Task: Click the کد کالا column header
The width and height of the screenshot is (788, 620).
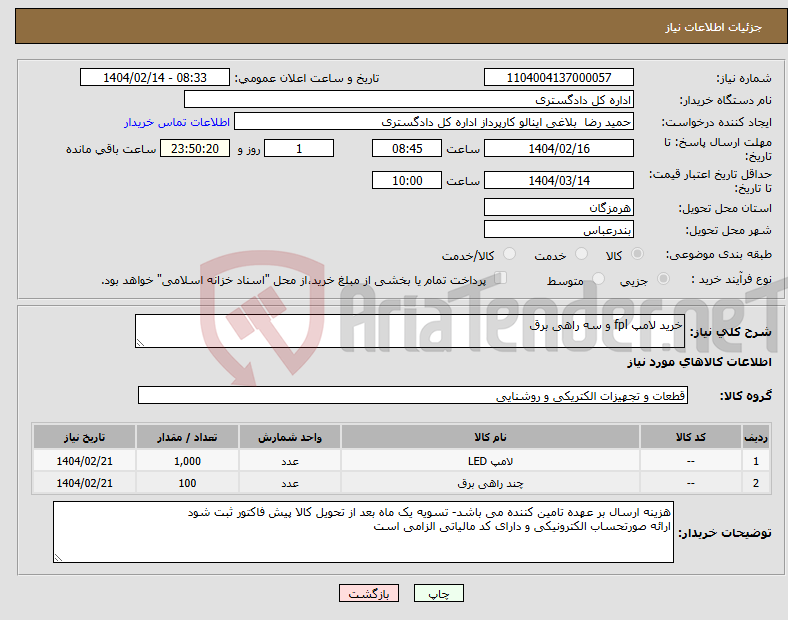Action: (x=691, y=437)
